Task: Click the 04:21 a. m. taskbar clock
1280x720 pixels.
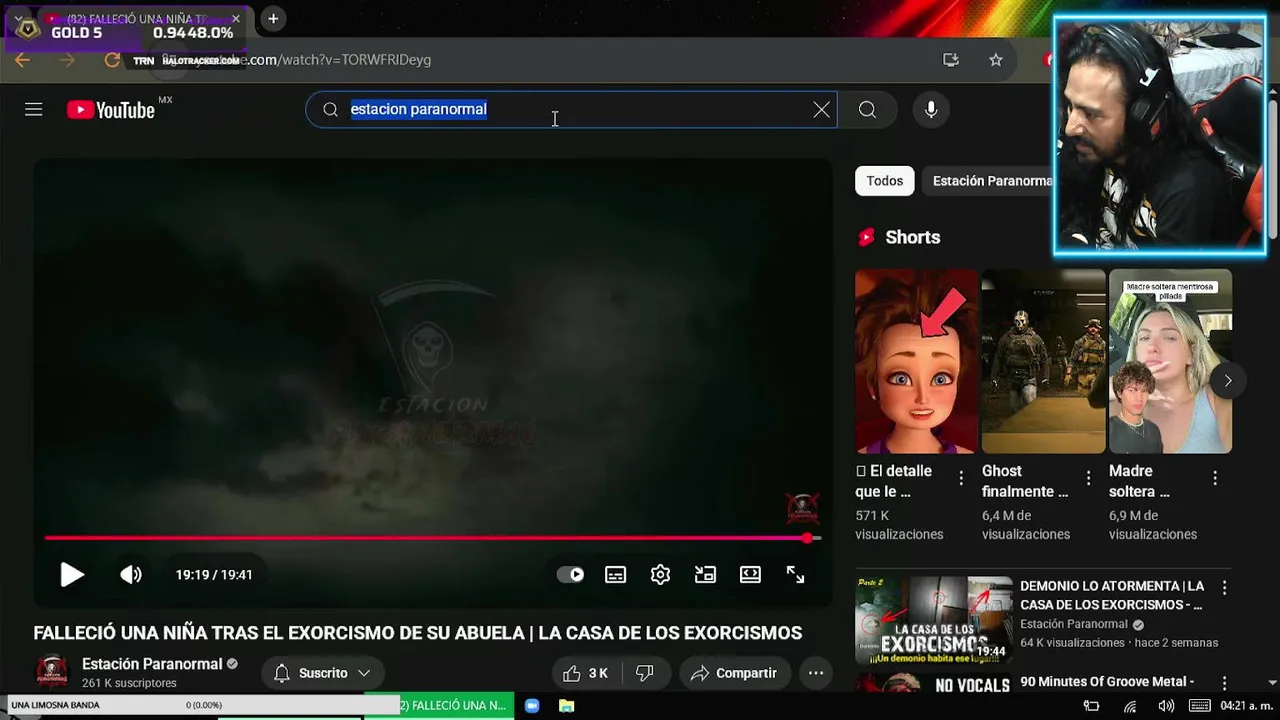Action: pyautogui.click(x=1245, y=706)
